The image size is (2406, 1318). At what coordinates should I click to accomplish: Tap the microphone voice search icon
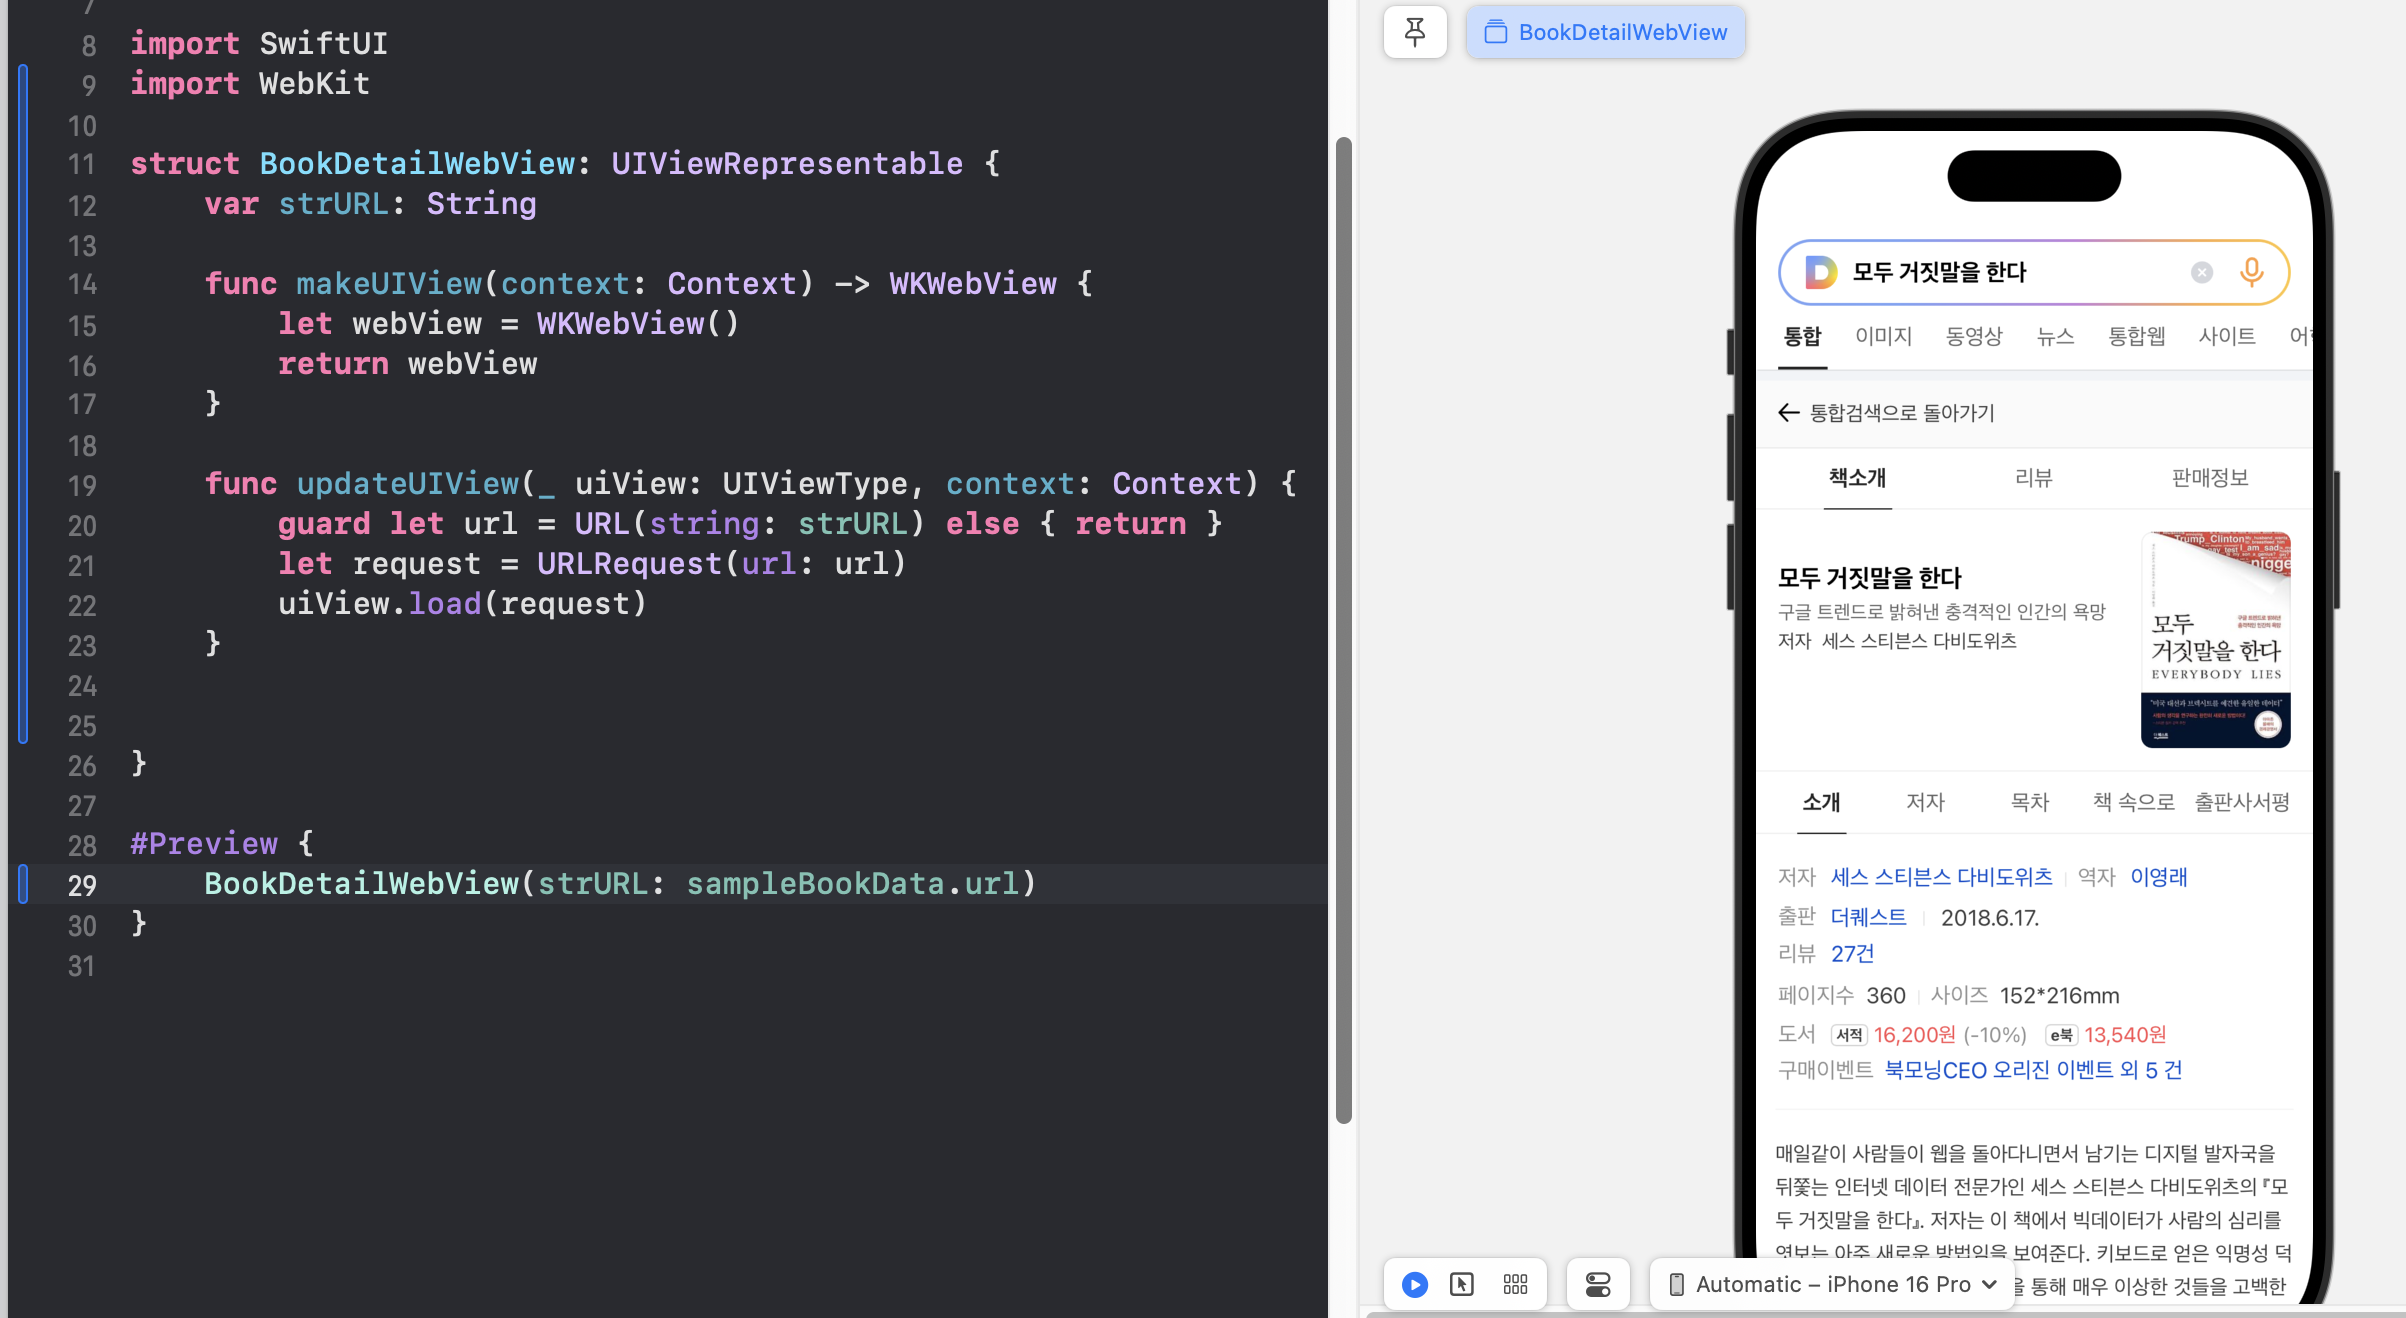[2251, 272]
